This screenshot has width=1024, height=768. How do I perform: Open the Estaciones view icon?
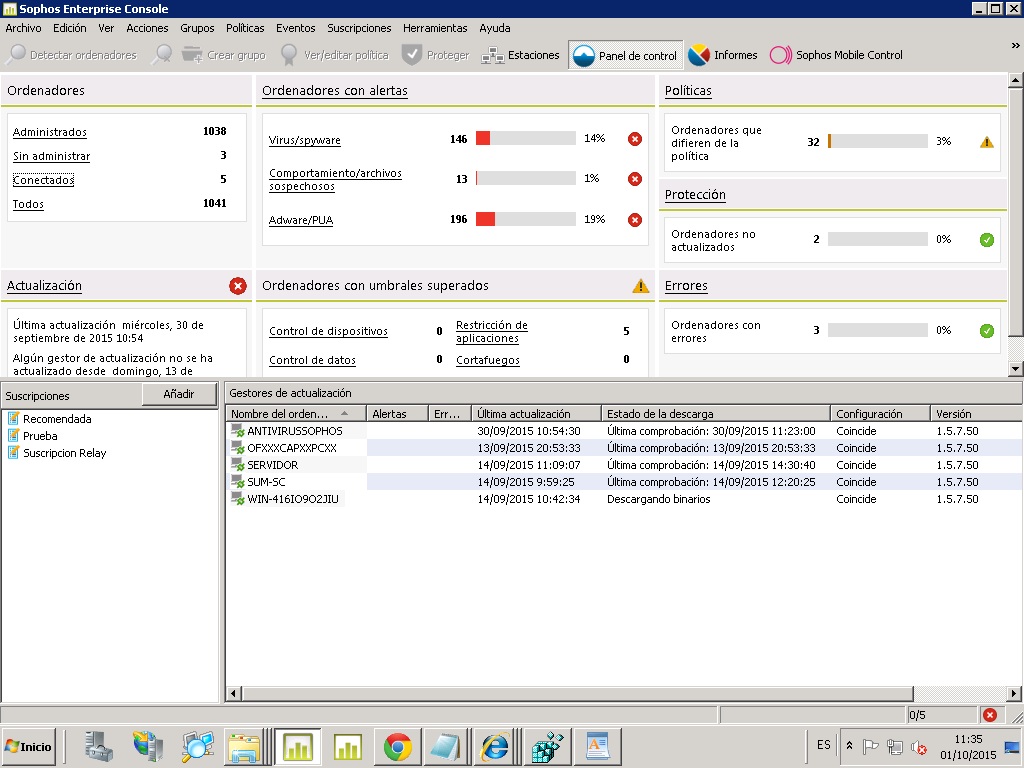492,56
